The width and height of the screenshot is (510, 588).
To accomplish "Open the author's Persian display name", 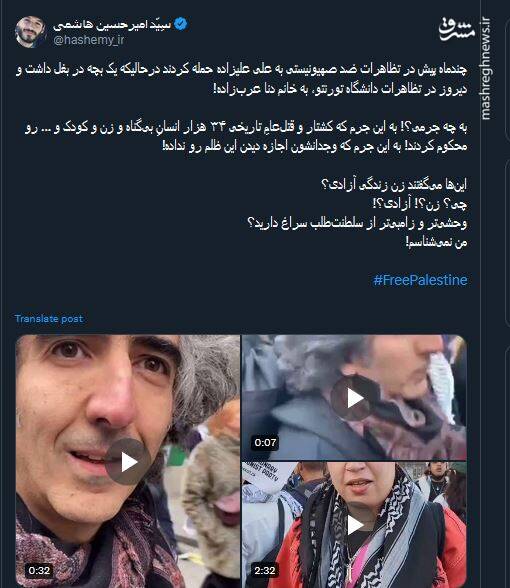I will pos(112,25).
